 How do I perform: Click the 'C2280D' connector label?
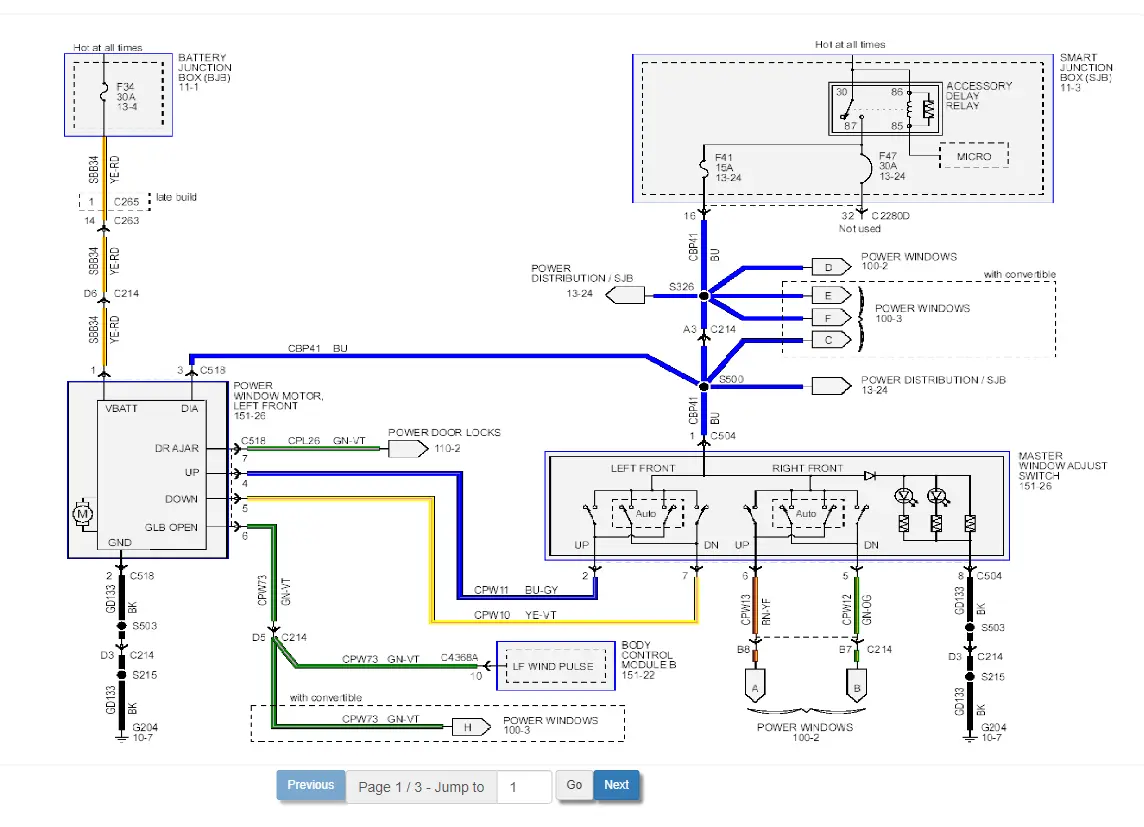(890, 216)
